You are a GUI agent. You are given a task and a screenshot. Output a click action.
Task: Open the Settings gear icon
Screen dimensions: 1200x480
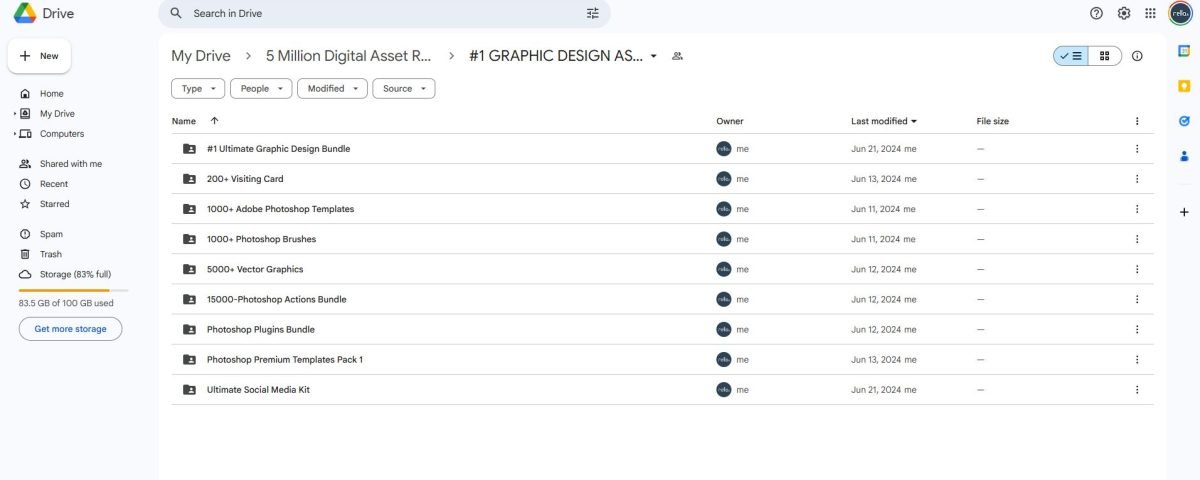[x=1124, y=13]
